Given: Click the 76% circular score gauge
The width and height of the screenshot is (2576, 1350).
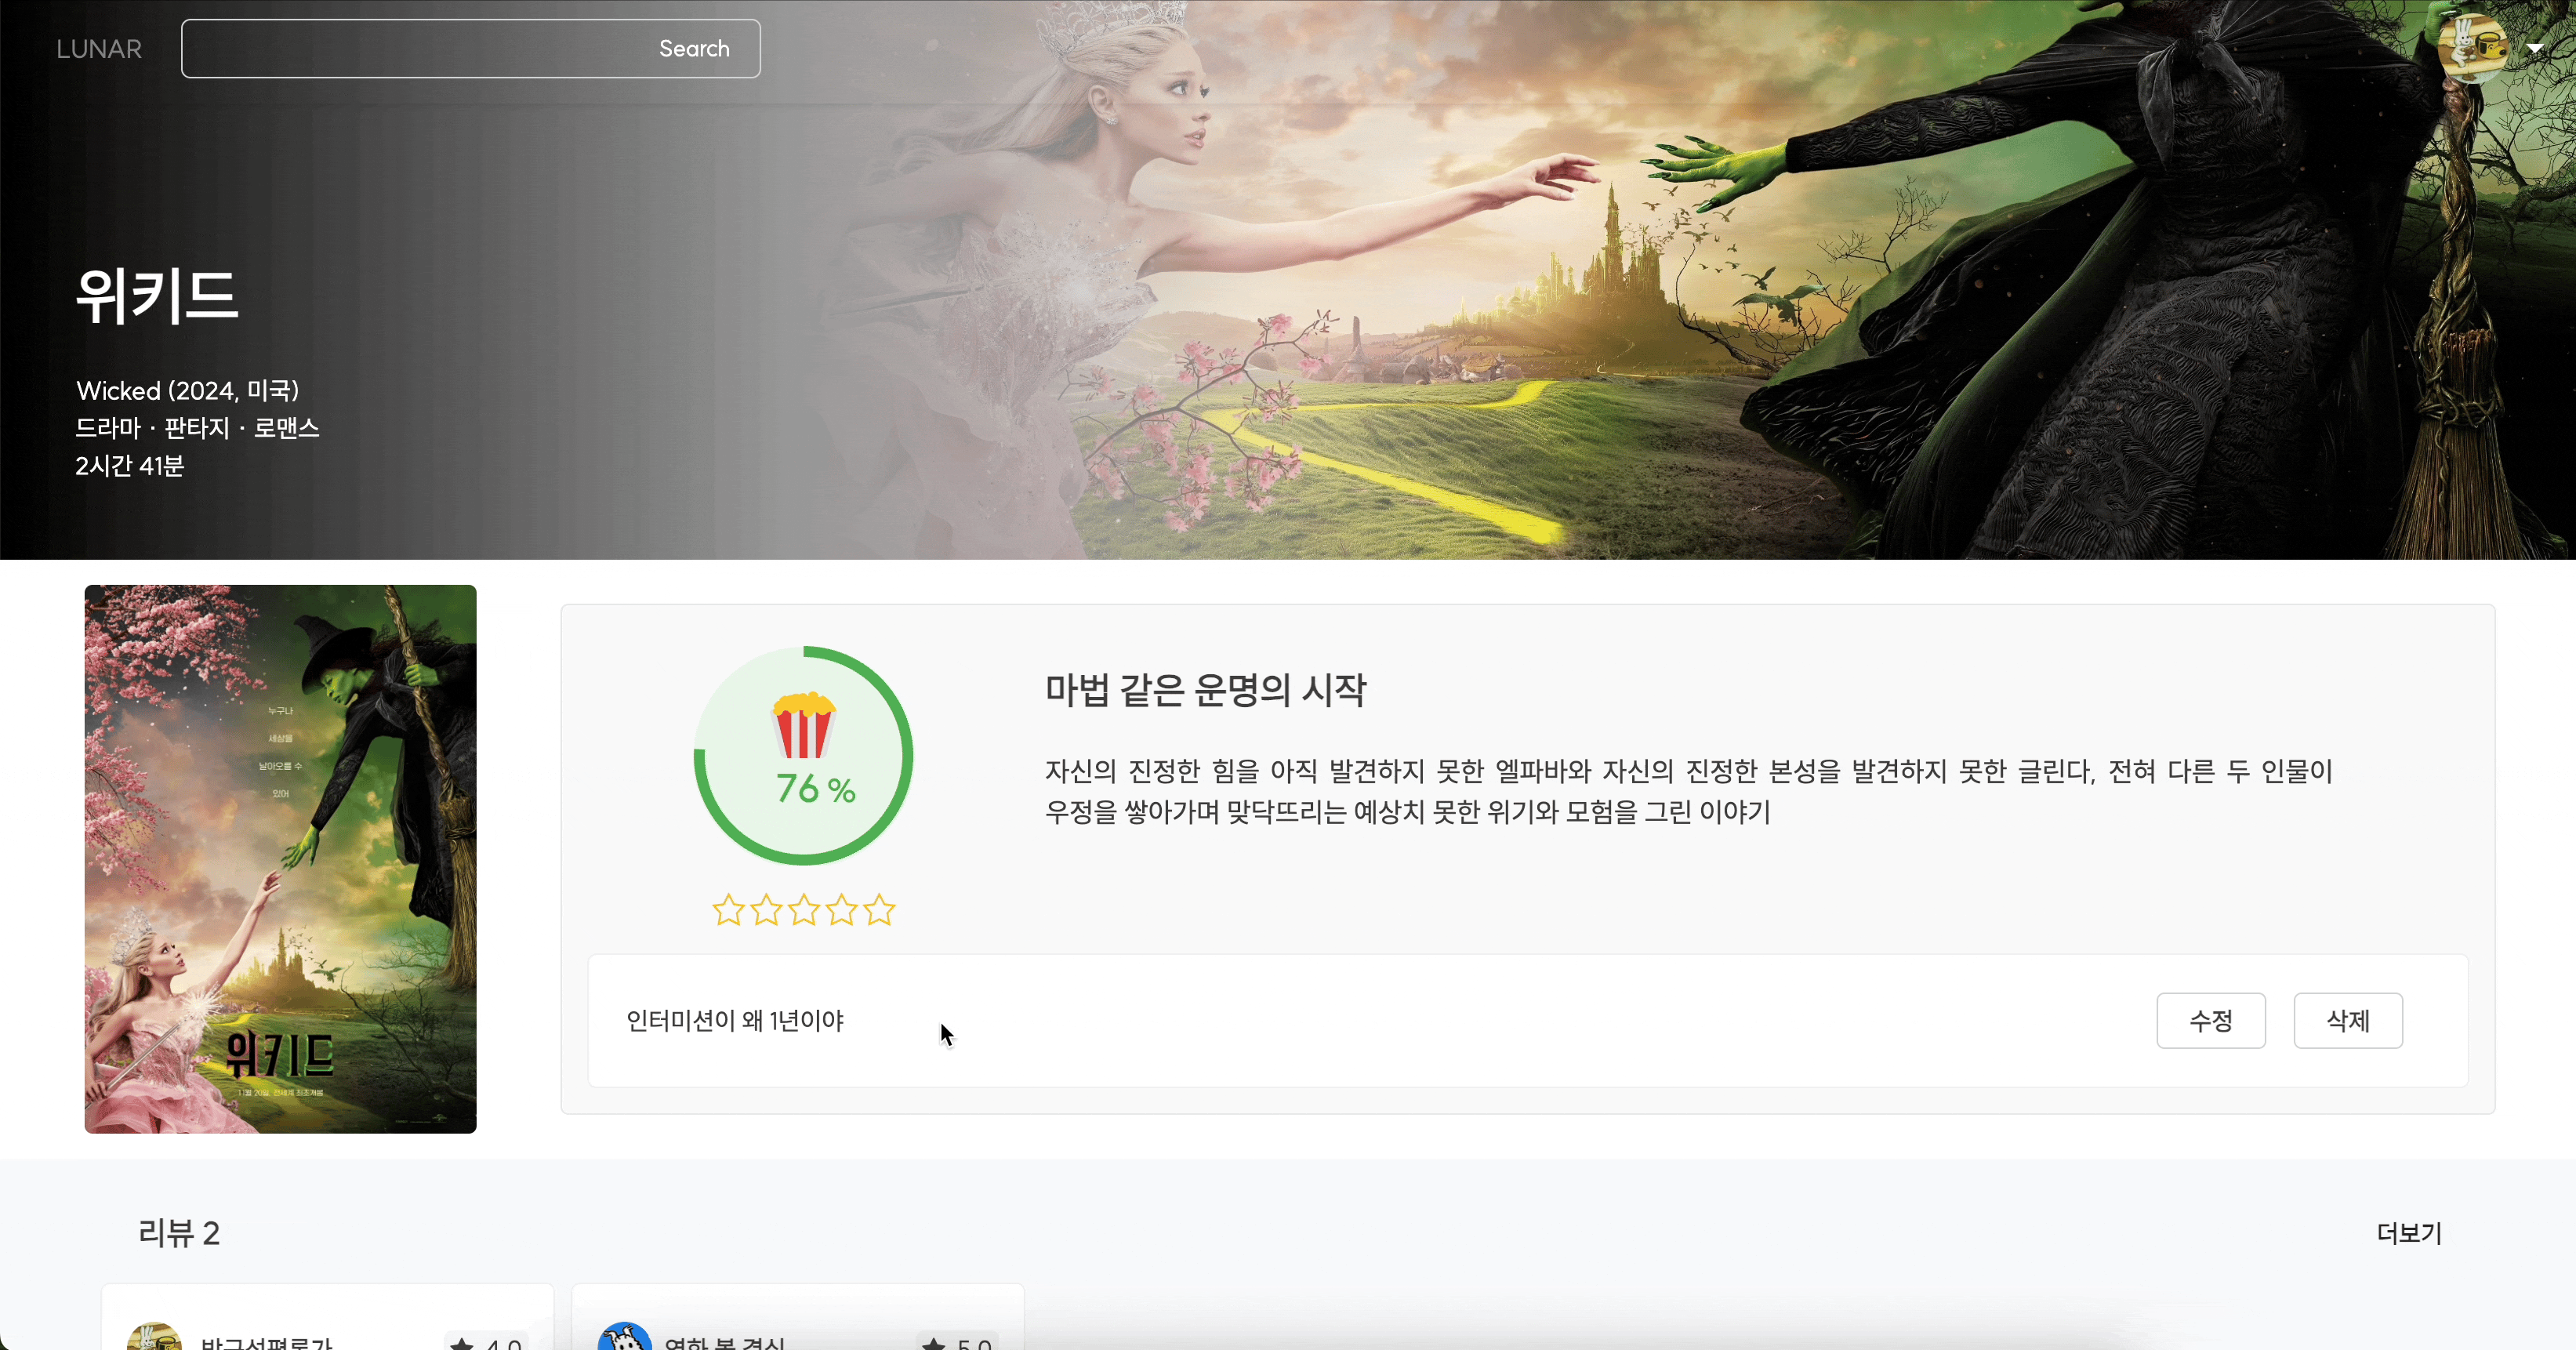Looking at the screenshot, I should point(815,789).
